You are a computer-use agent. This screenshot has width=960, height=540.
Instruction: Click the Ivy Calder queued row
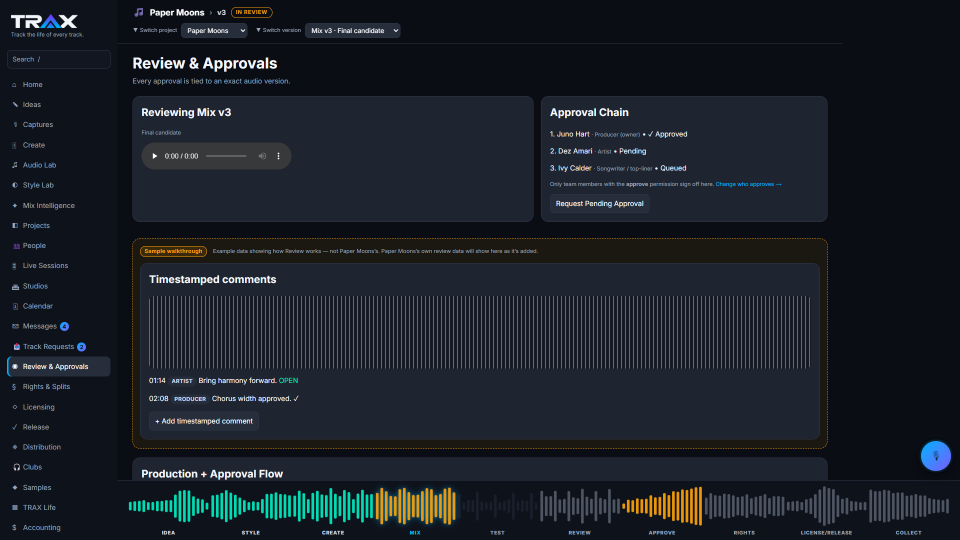tap(618, 168)
